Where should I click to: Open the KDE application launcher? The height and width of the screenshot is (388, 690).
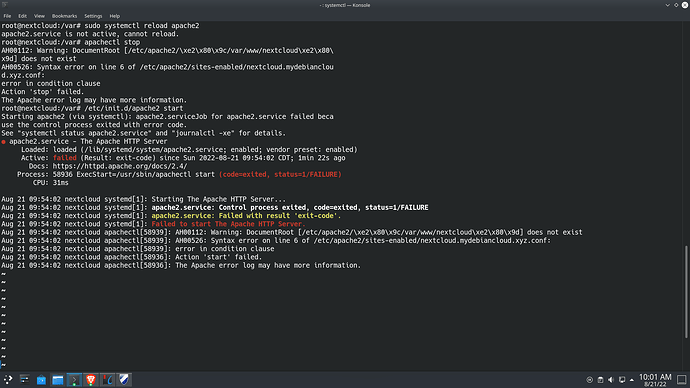[8, 380]
